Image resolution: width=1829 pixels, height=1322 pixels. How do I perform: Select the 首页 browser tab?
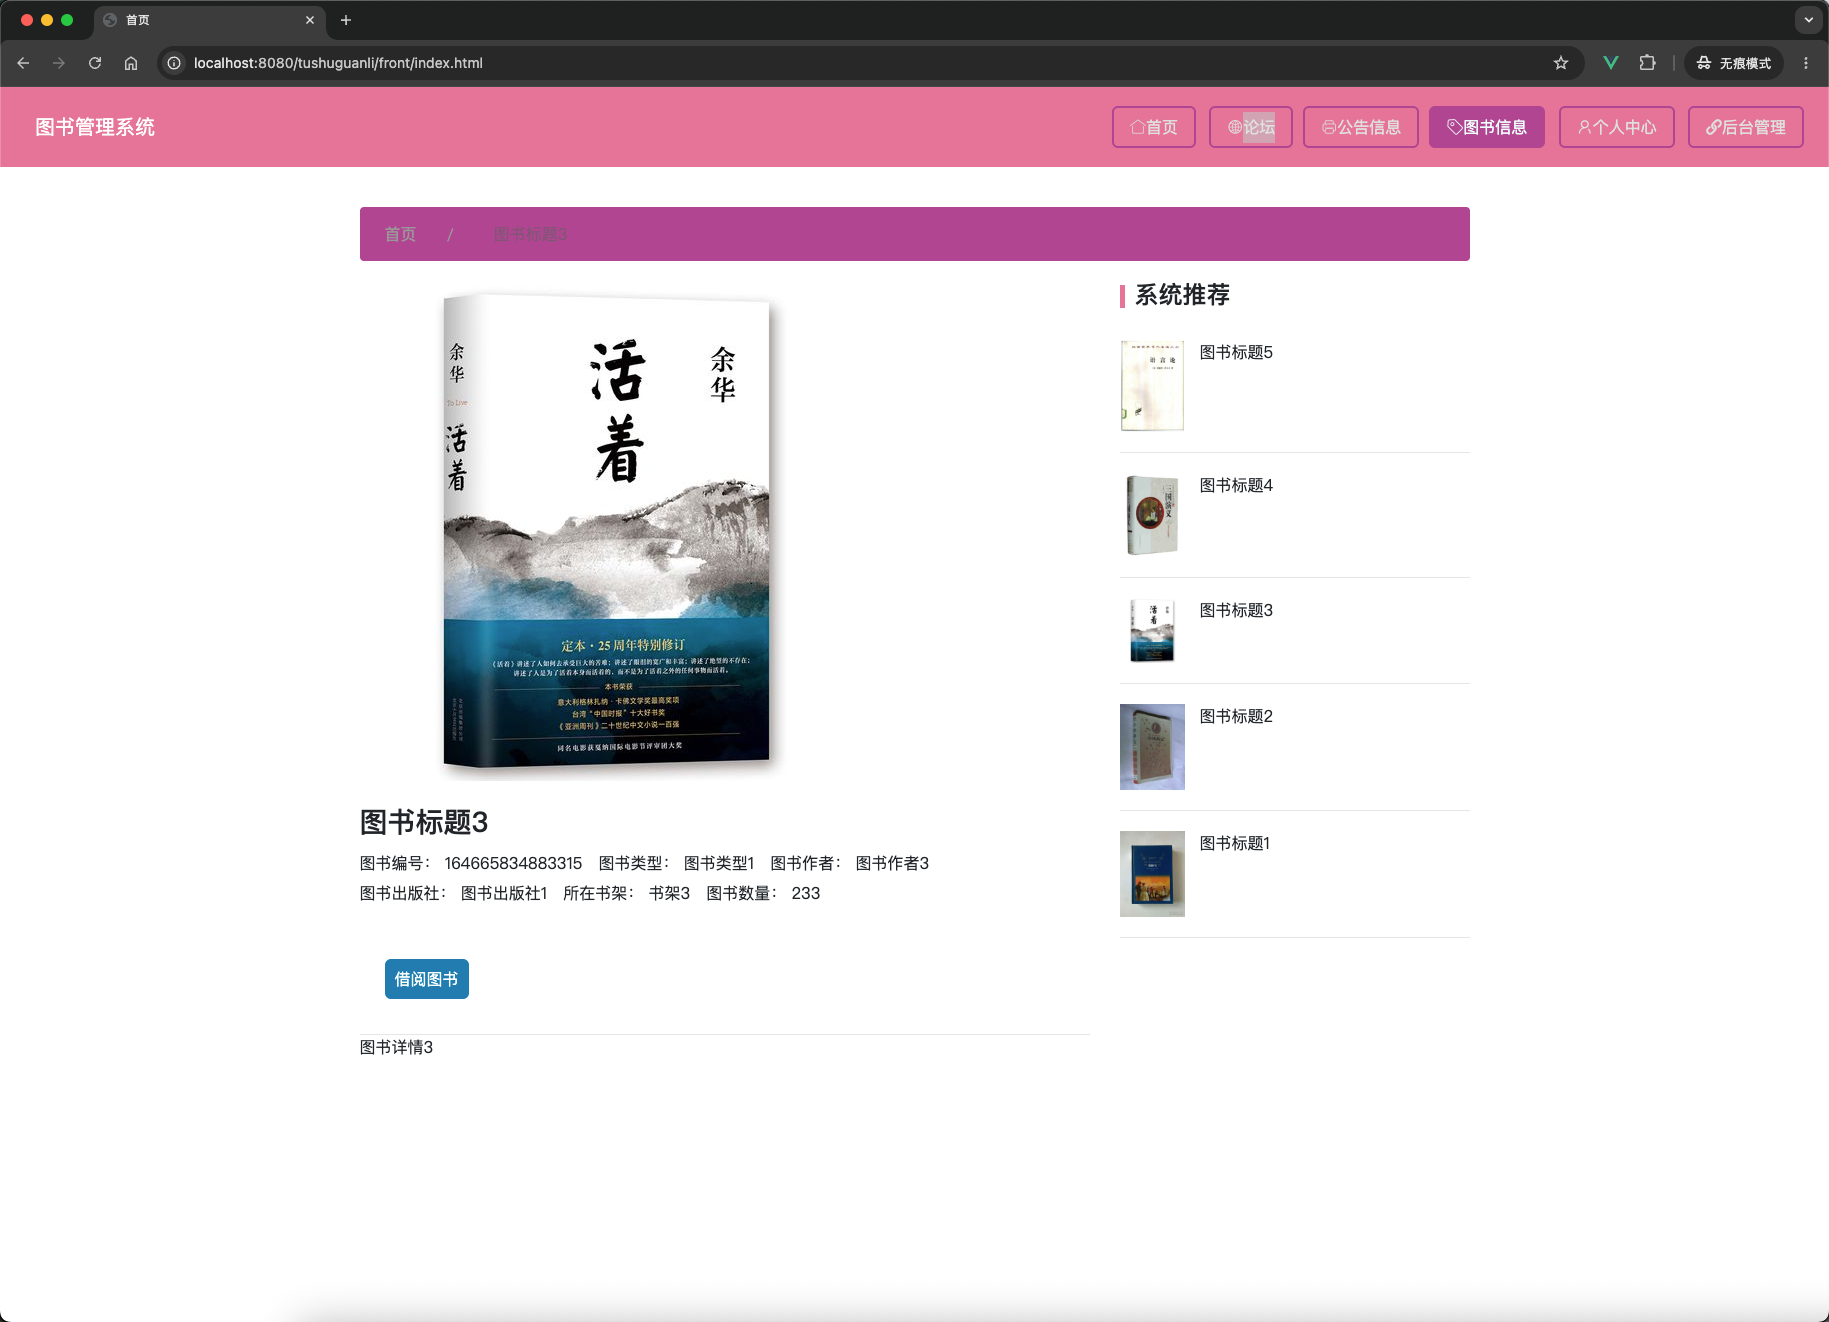(x=208, y=20)
